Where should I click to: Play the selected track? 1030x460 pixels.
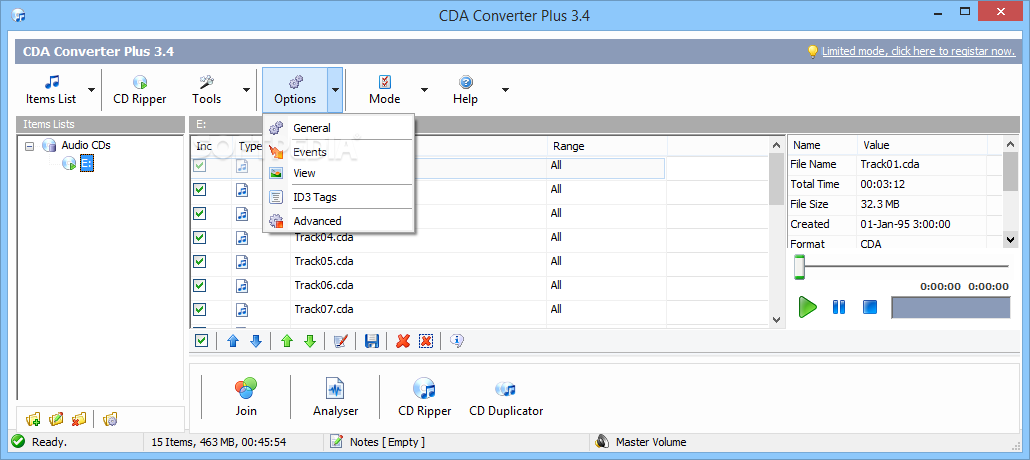[807, 307]
